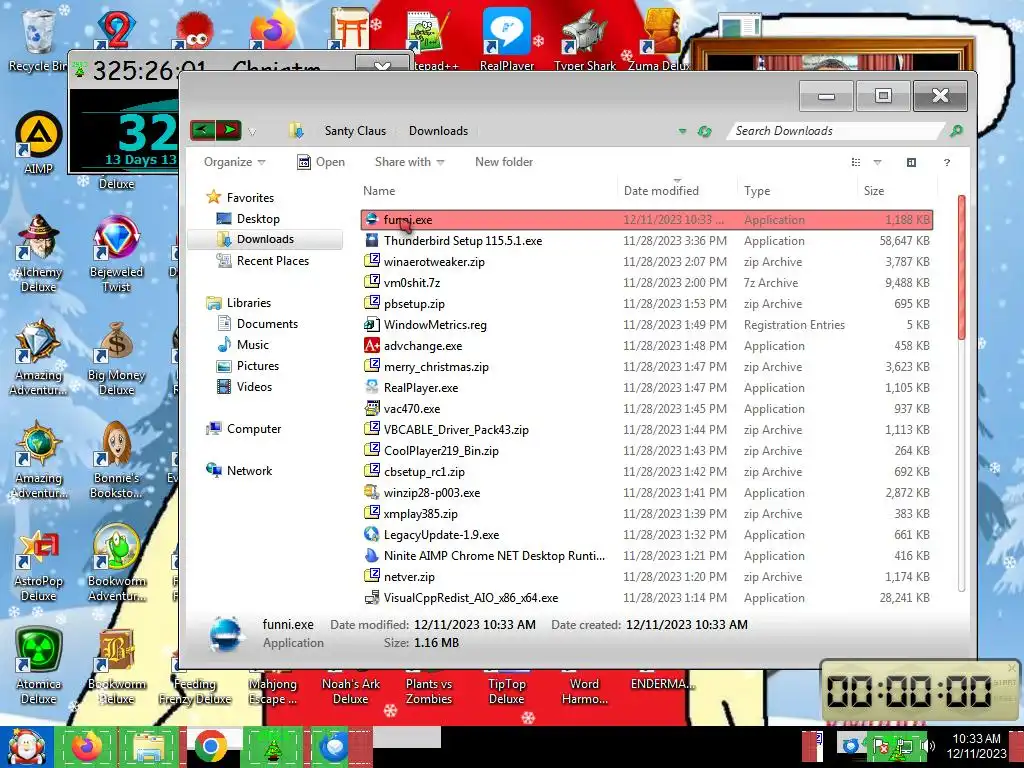The width and height of the screenshot is (1024, 768).
Task: Select VBCABLE_Driver_Pack43.zip in the list
Action: 456,430
